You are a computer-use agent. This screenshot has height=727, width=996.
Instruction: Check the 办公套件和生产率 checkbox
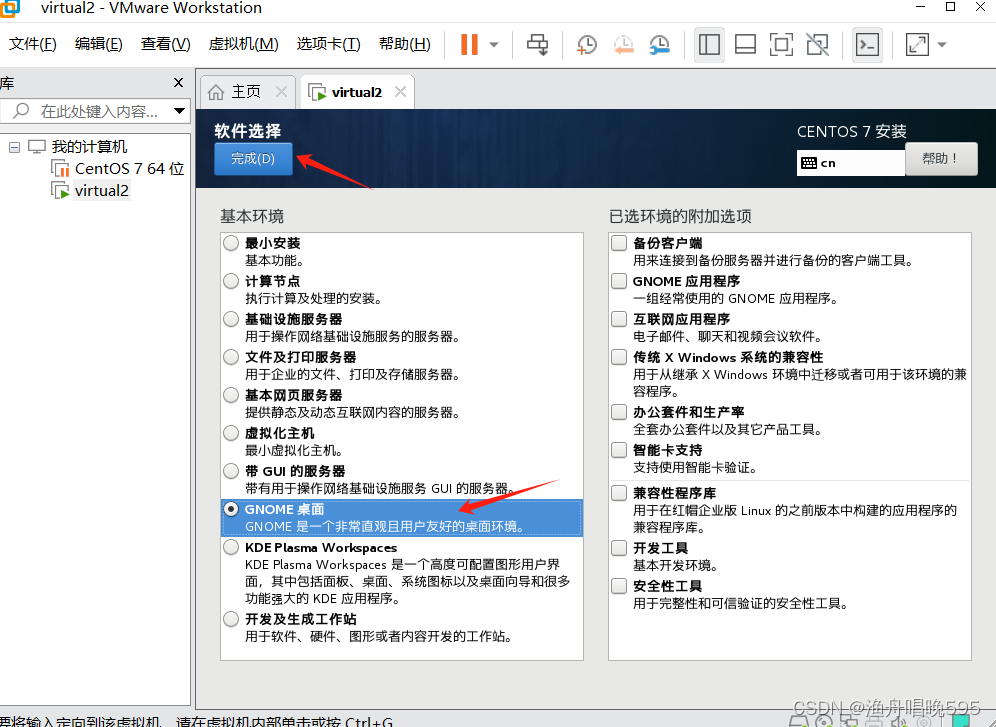[619, 412]
